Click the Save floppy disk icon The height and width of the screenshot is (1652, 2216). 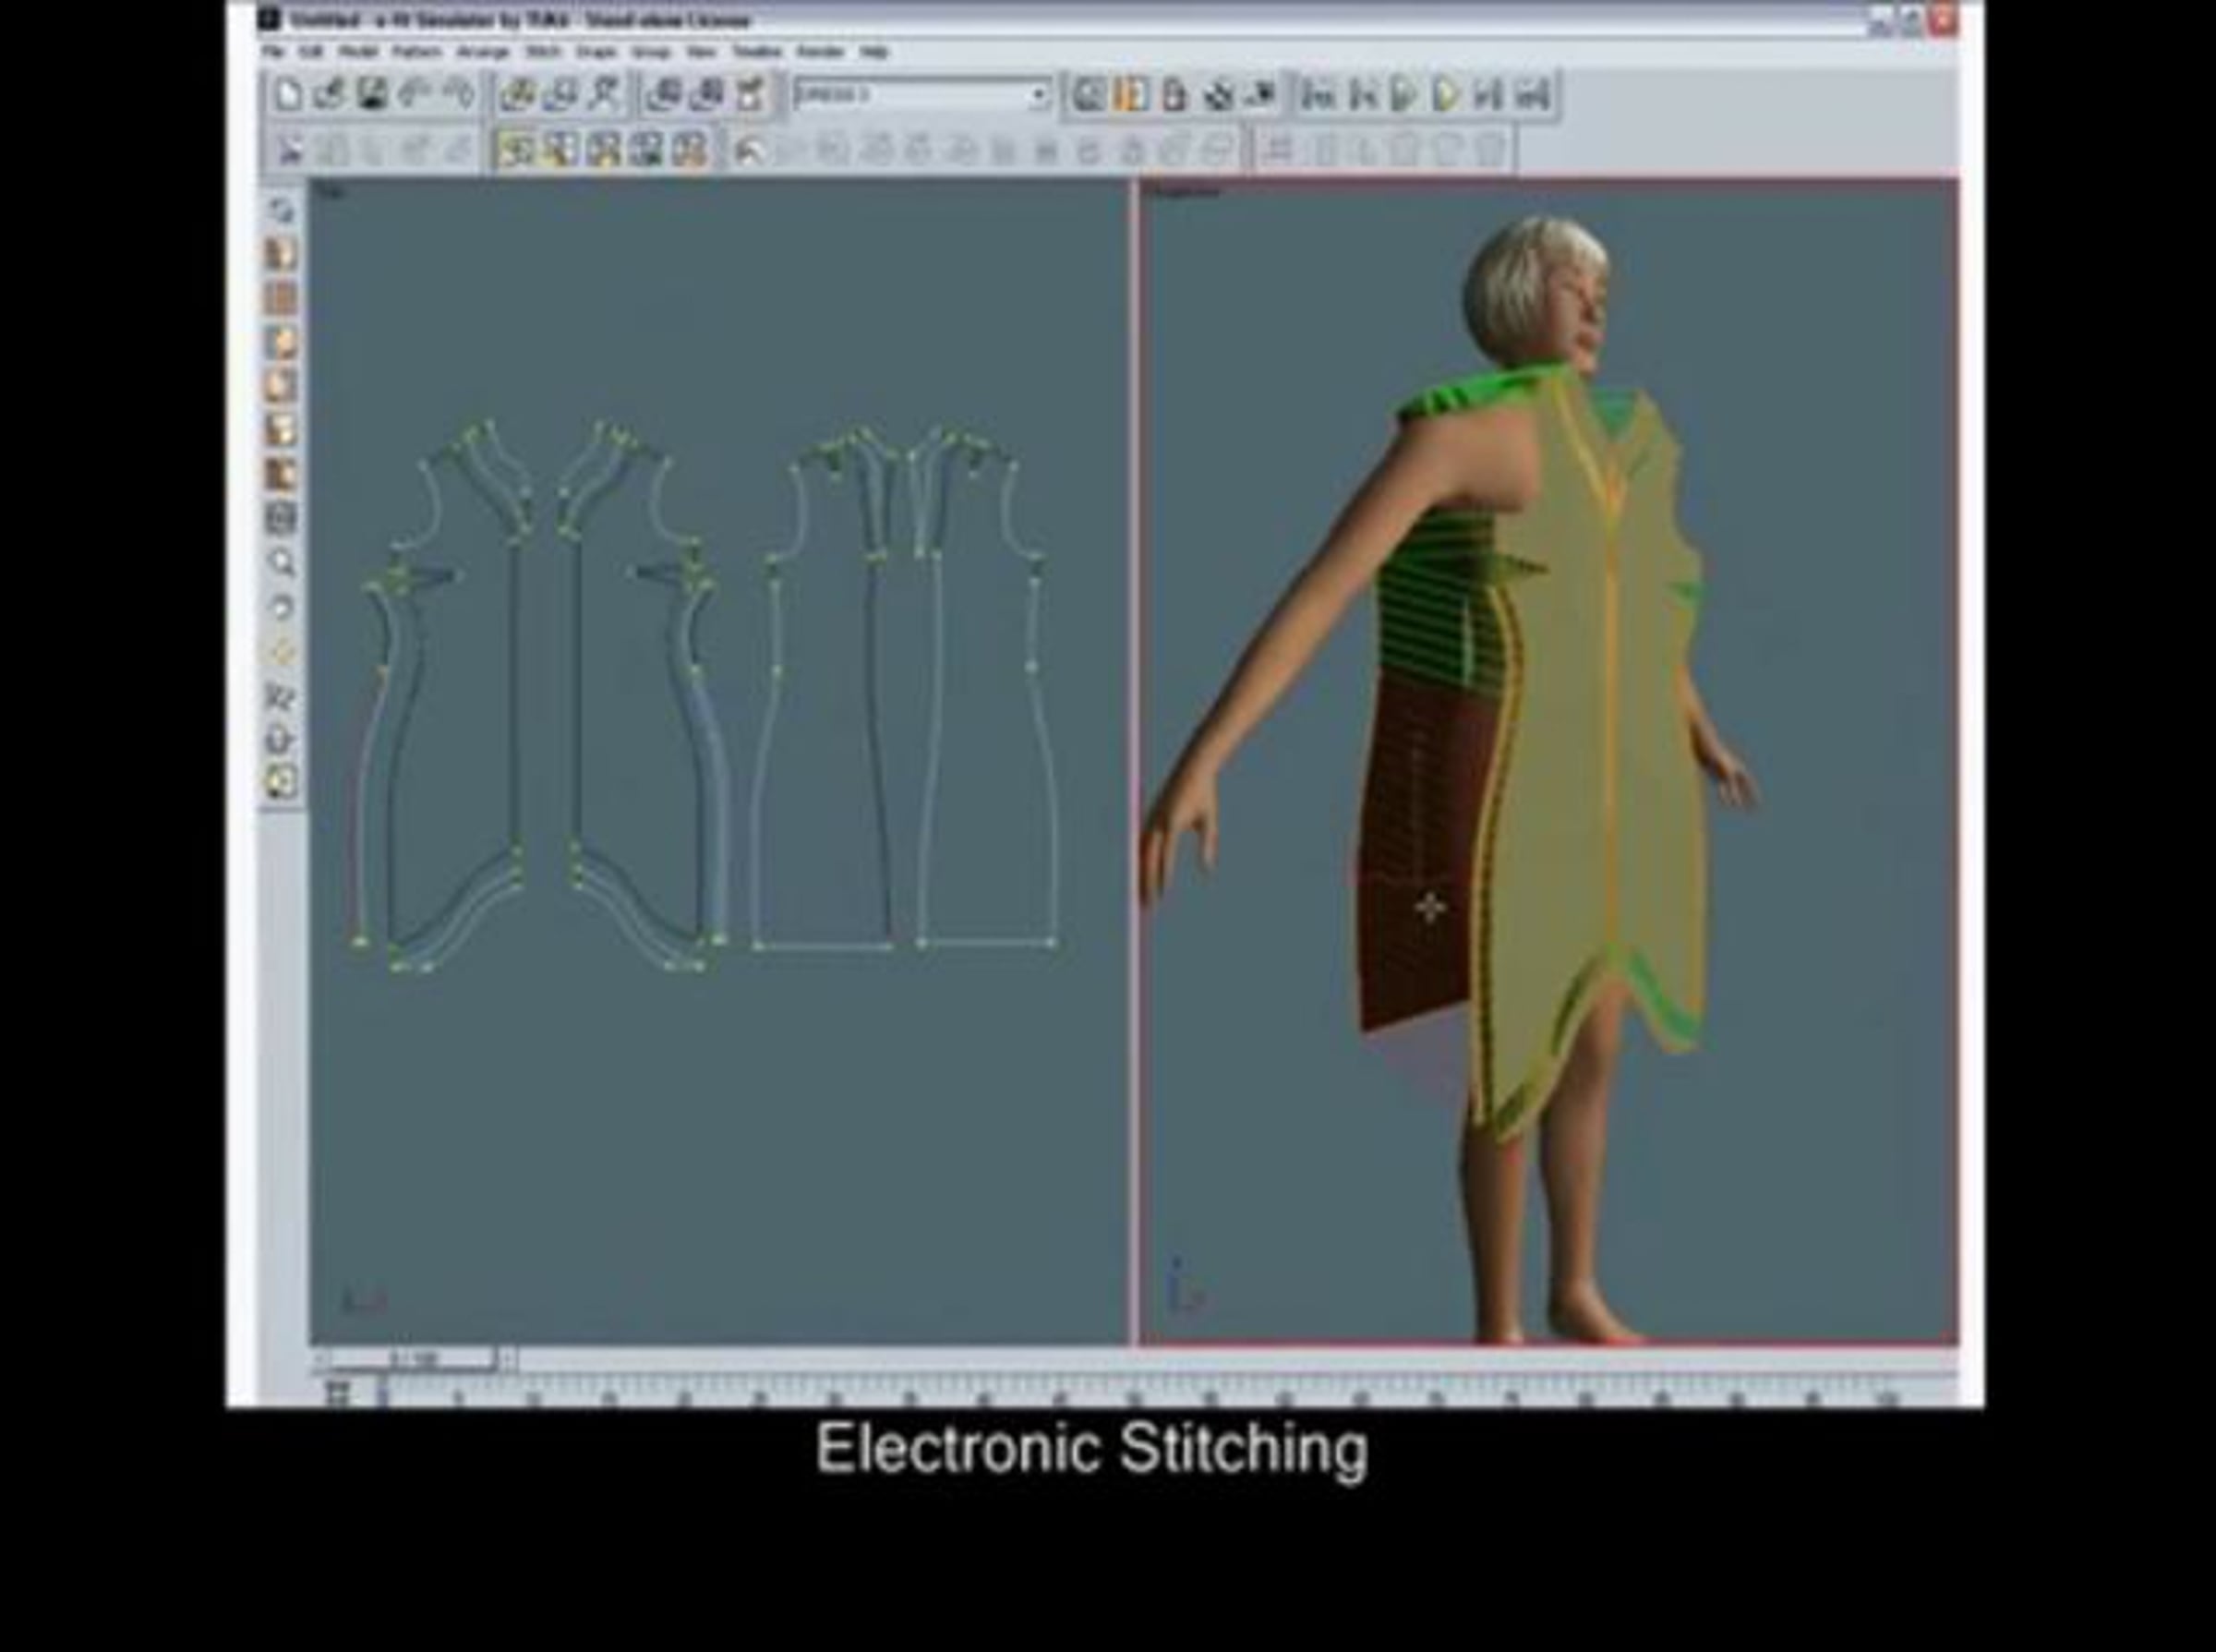coord(372,95)
